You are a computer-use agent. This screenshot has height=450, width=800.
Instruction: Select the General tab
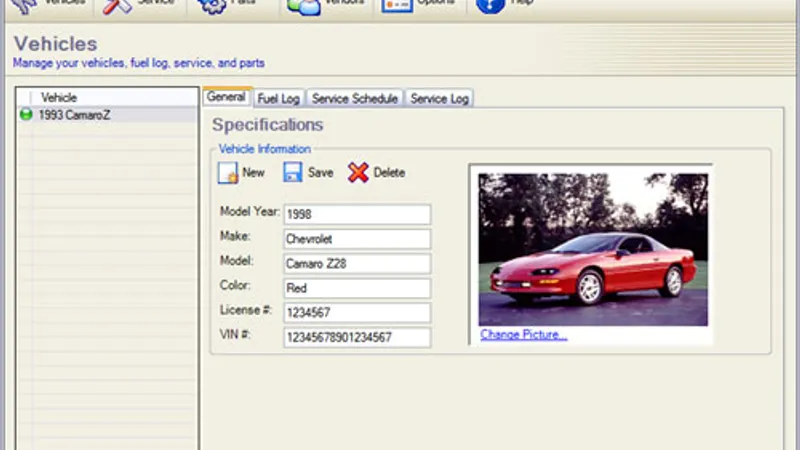226,97
